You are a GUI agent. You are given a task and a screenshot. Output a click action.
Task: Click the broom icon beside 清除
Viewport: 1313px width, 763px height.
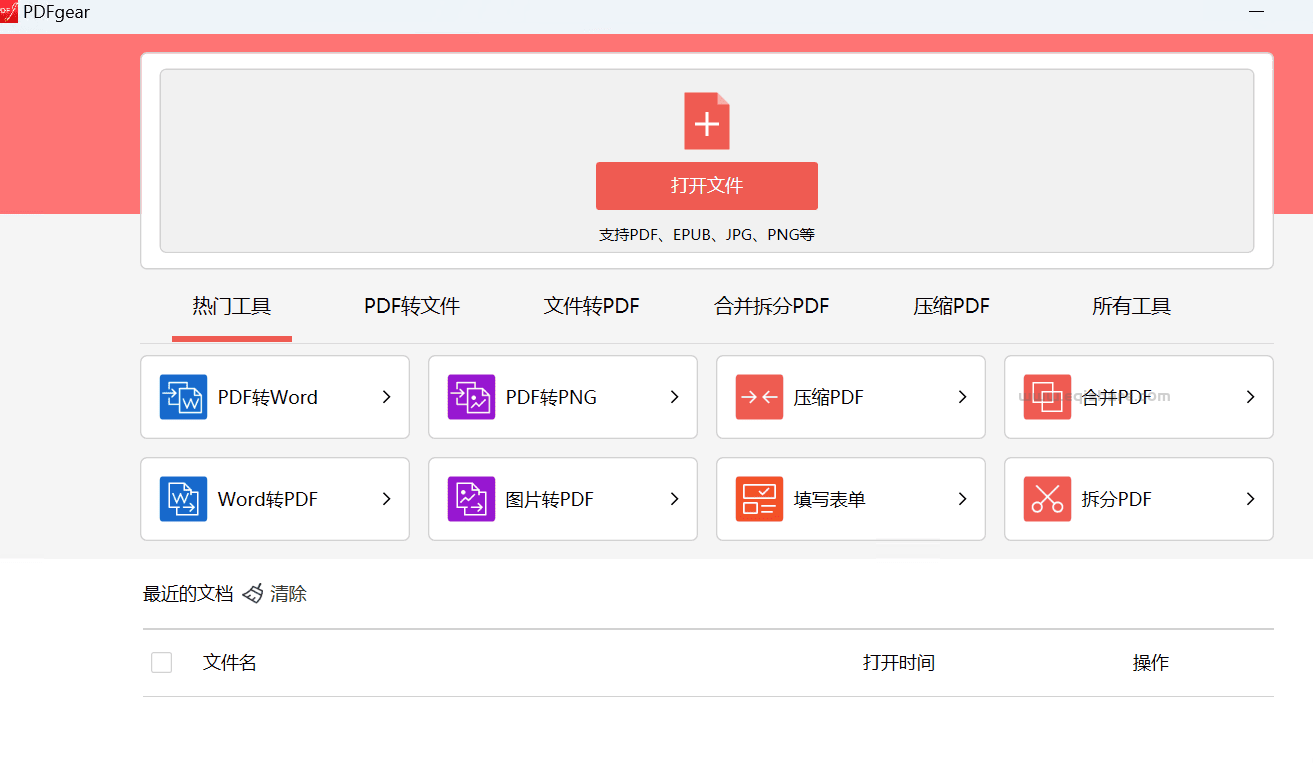click(252, 593)
